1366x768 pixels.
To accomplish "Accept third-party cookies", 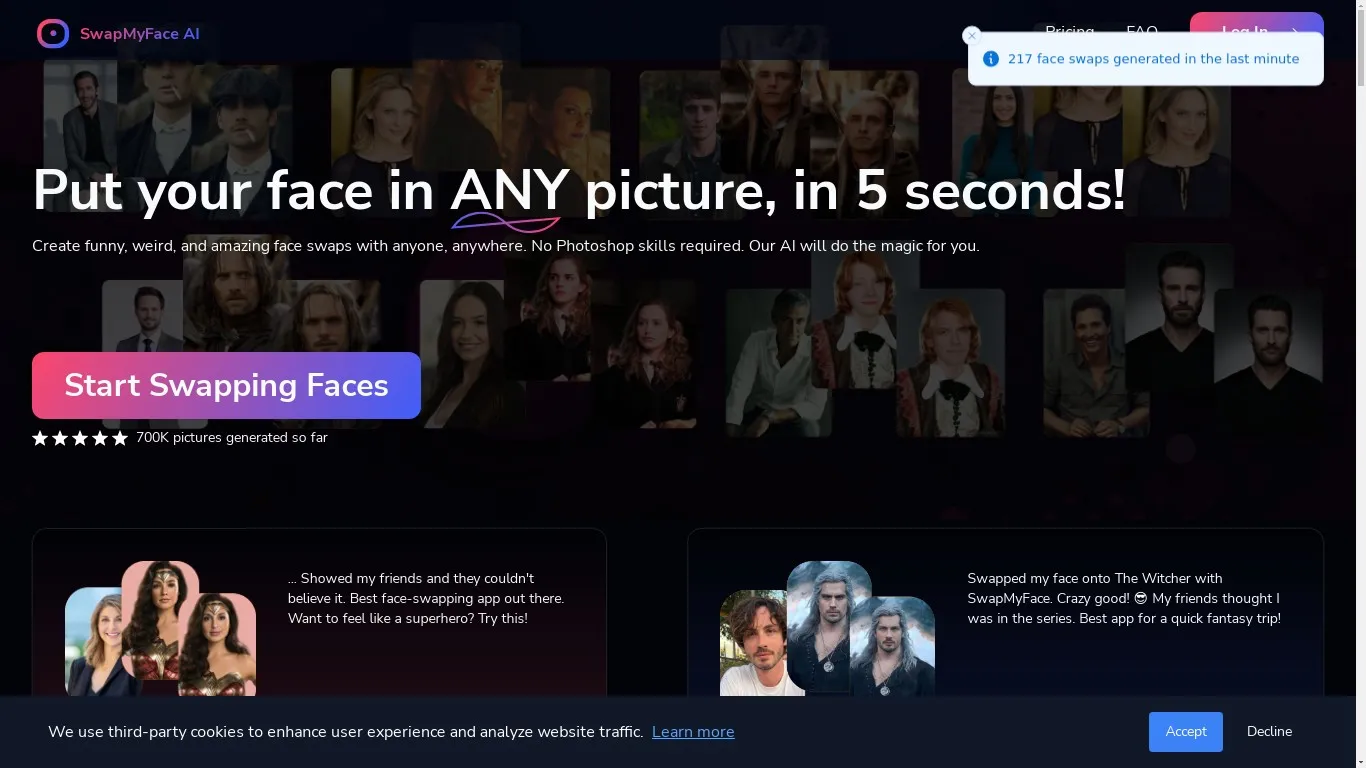I will point(1185,732).
